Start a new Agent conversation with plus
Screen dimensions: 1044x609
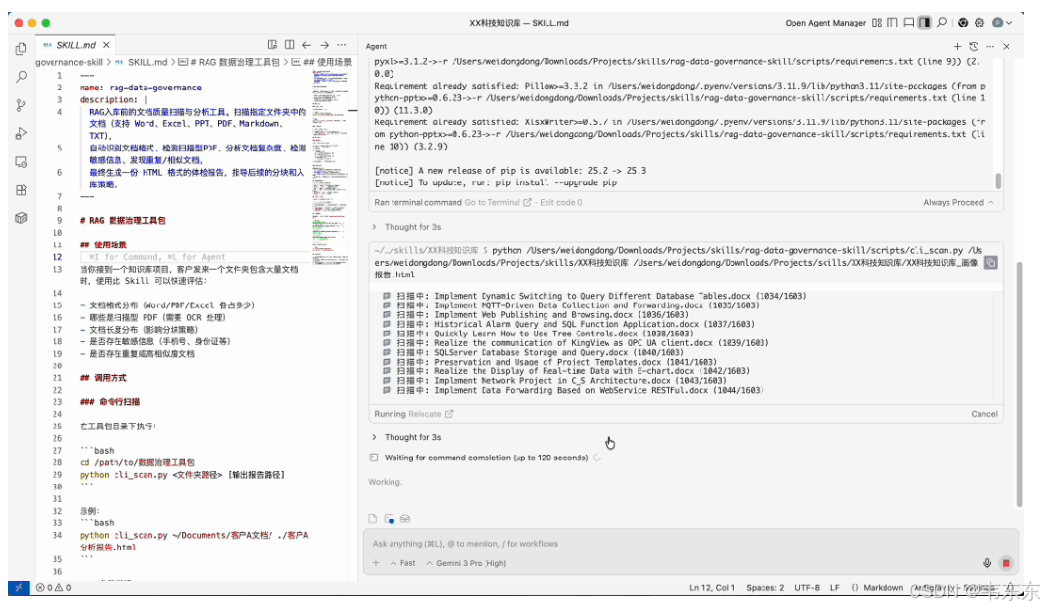(957, 47)
